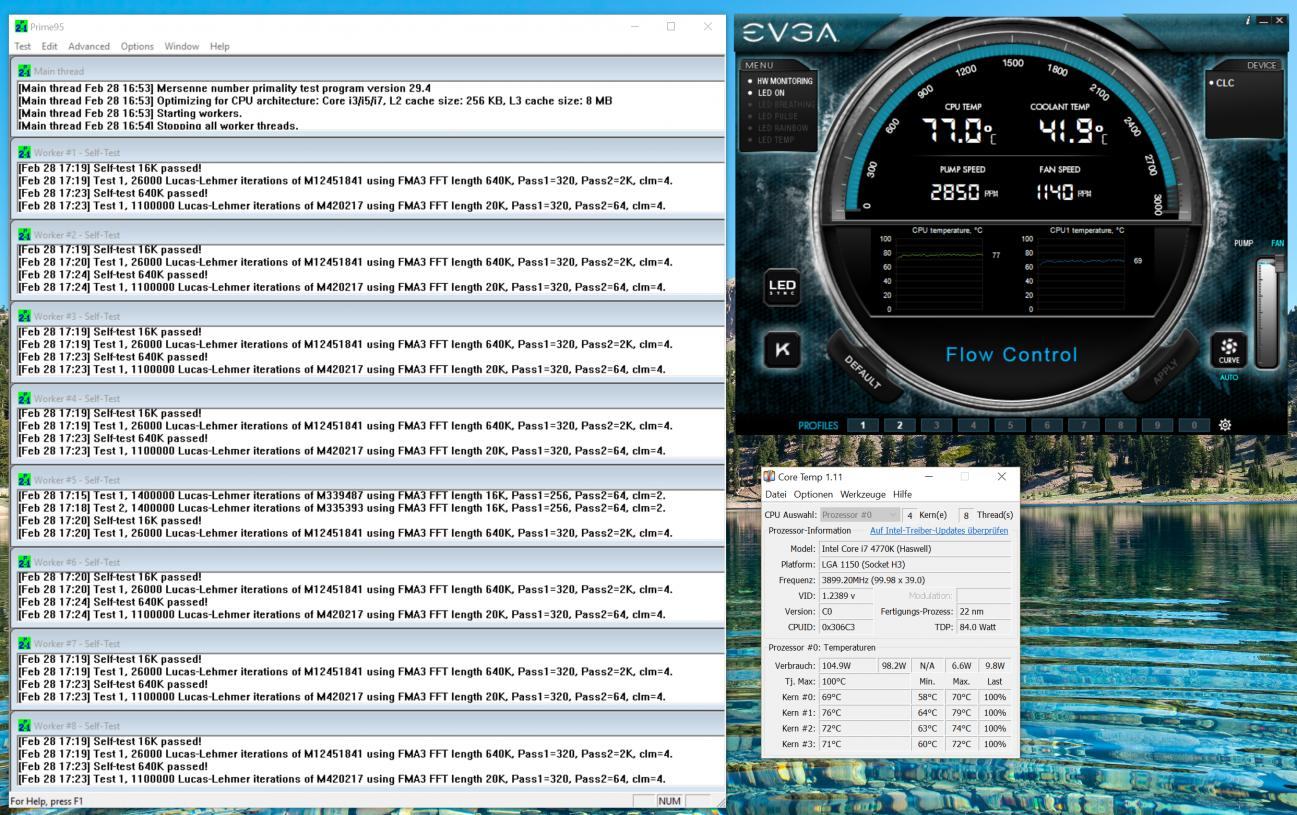Open Prime95 Window menu
1297x815 pixels.
click(182, 46)
